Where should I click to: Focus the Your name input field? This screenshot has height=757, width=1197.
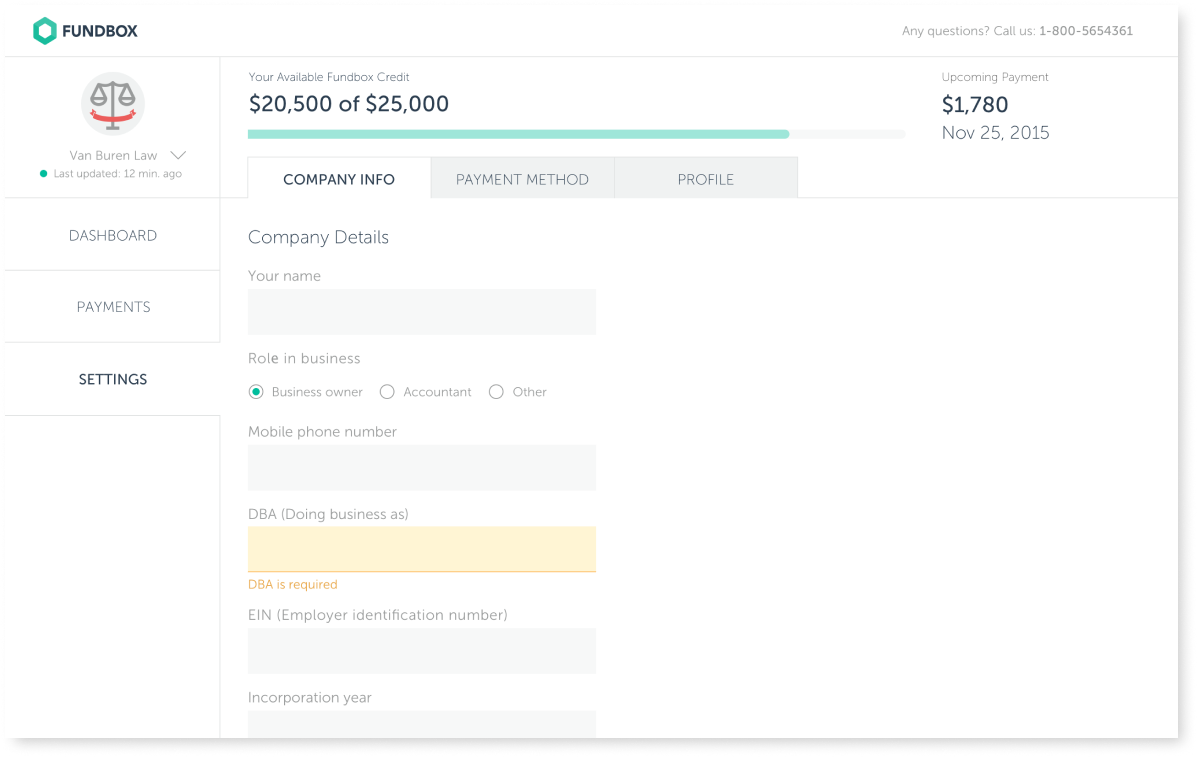(421, 312)
